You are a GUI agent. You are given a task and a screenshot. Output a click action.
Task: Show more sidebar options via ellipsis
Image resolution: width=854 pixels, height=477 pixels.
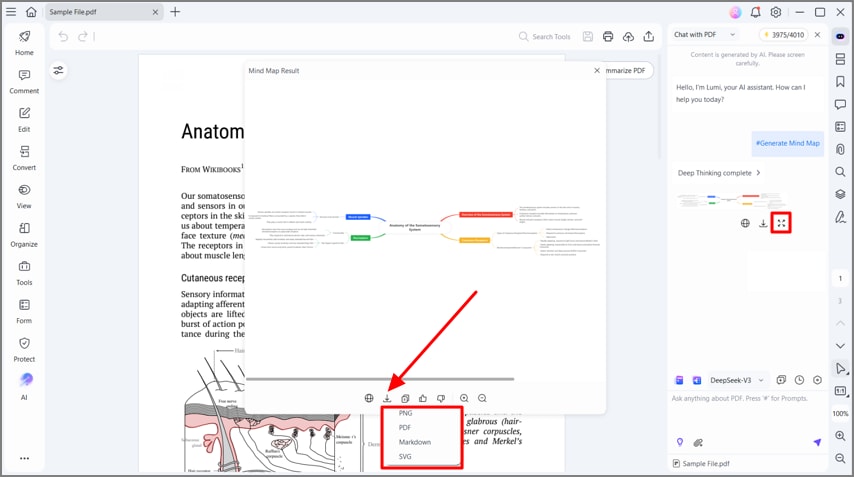click(25, 458)
